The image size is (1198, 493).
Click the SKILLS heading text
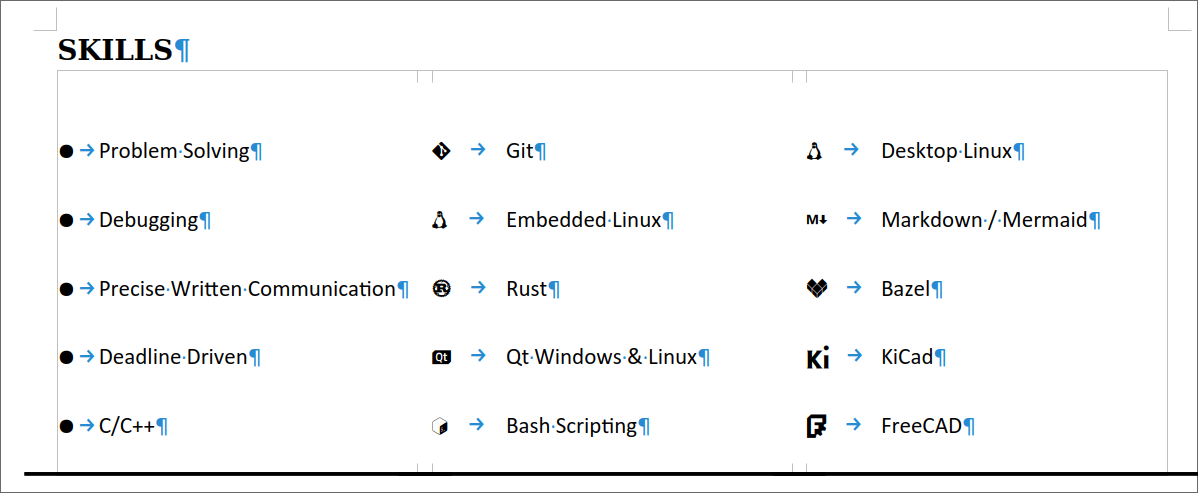coord(116,50)
